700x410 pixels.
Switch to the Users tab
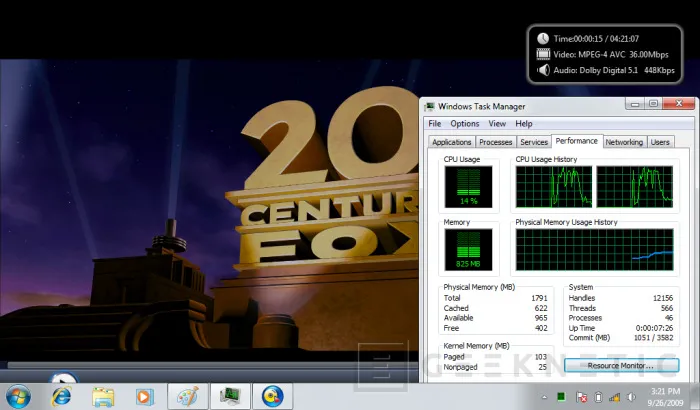click(660, 142)
